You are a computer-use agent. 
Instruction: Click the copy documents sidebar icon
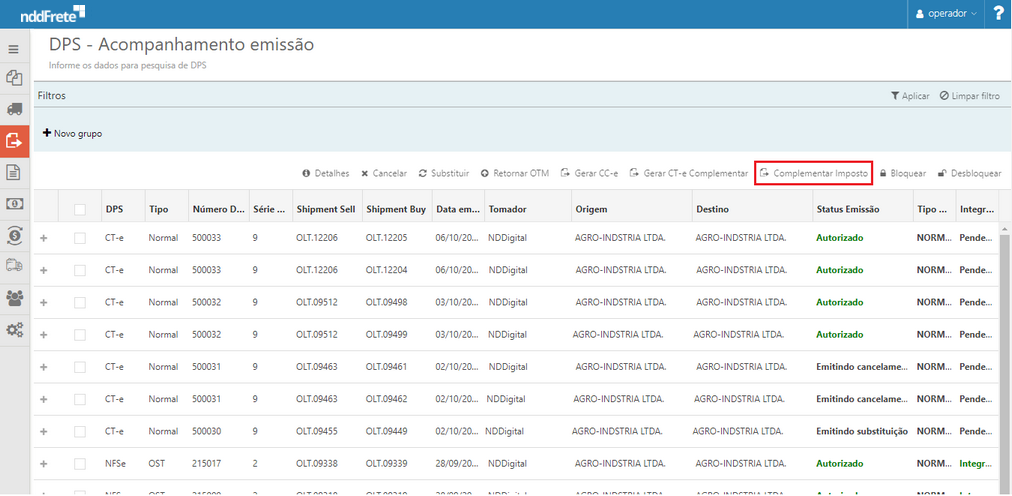[14, 78]
